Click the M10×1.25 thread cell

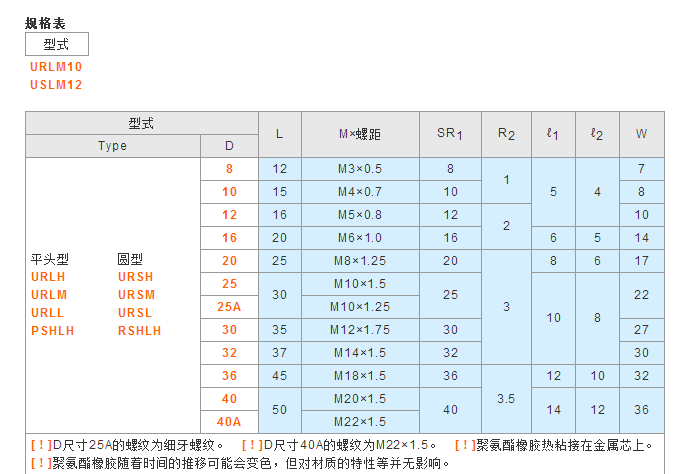click(360, 307)
